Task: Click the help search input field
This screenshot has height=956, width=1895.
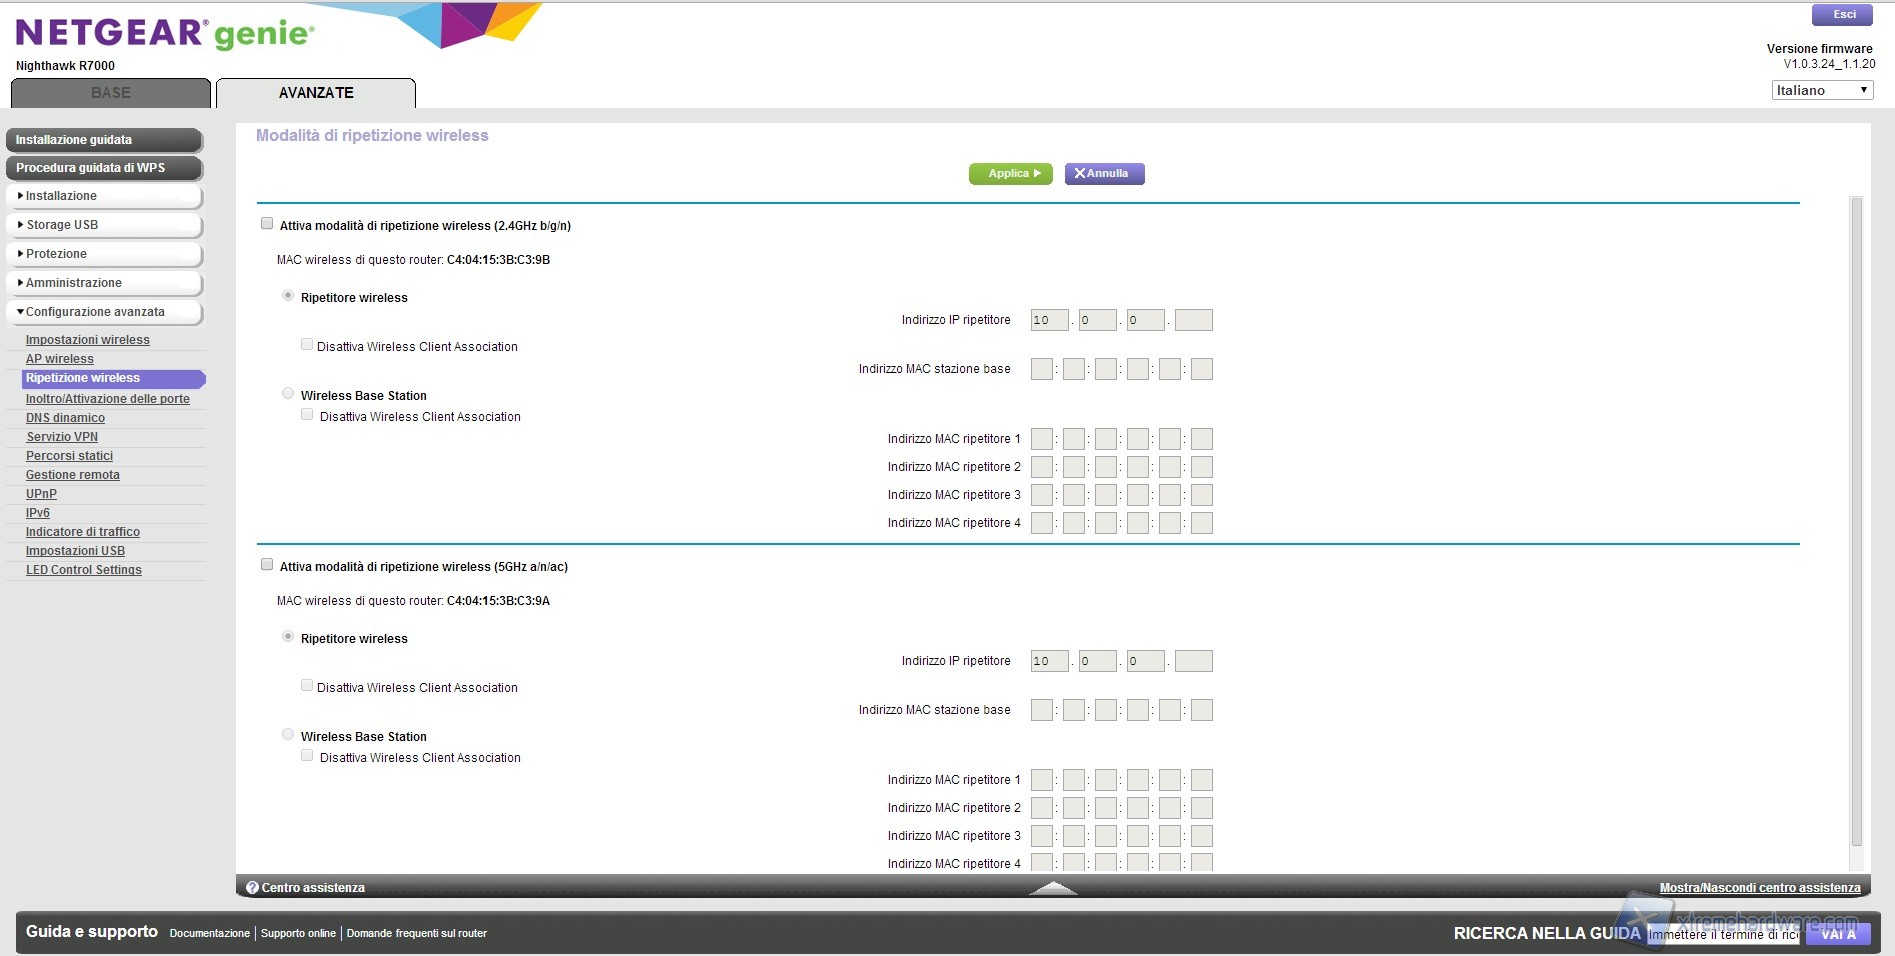Action: (1722, 934)
